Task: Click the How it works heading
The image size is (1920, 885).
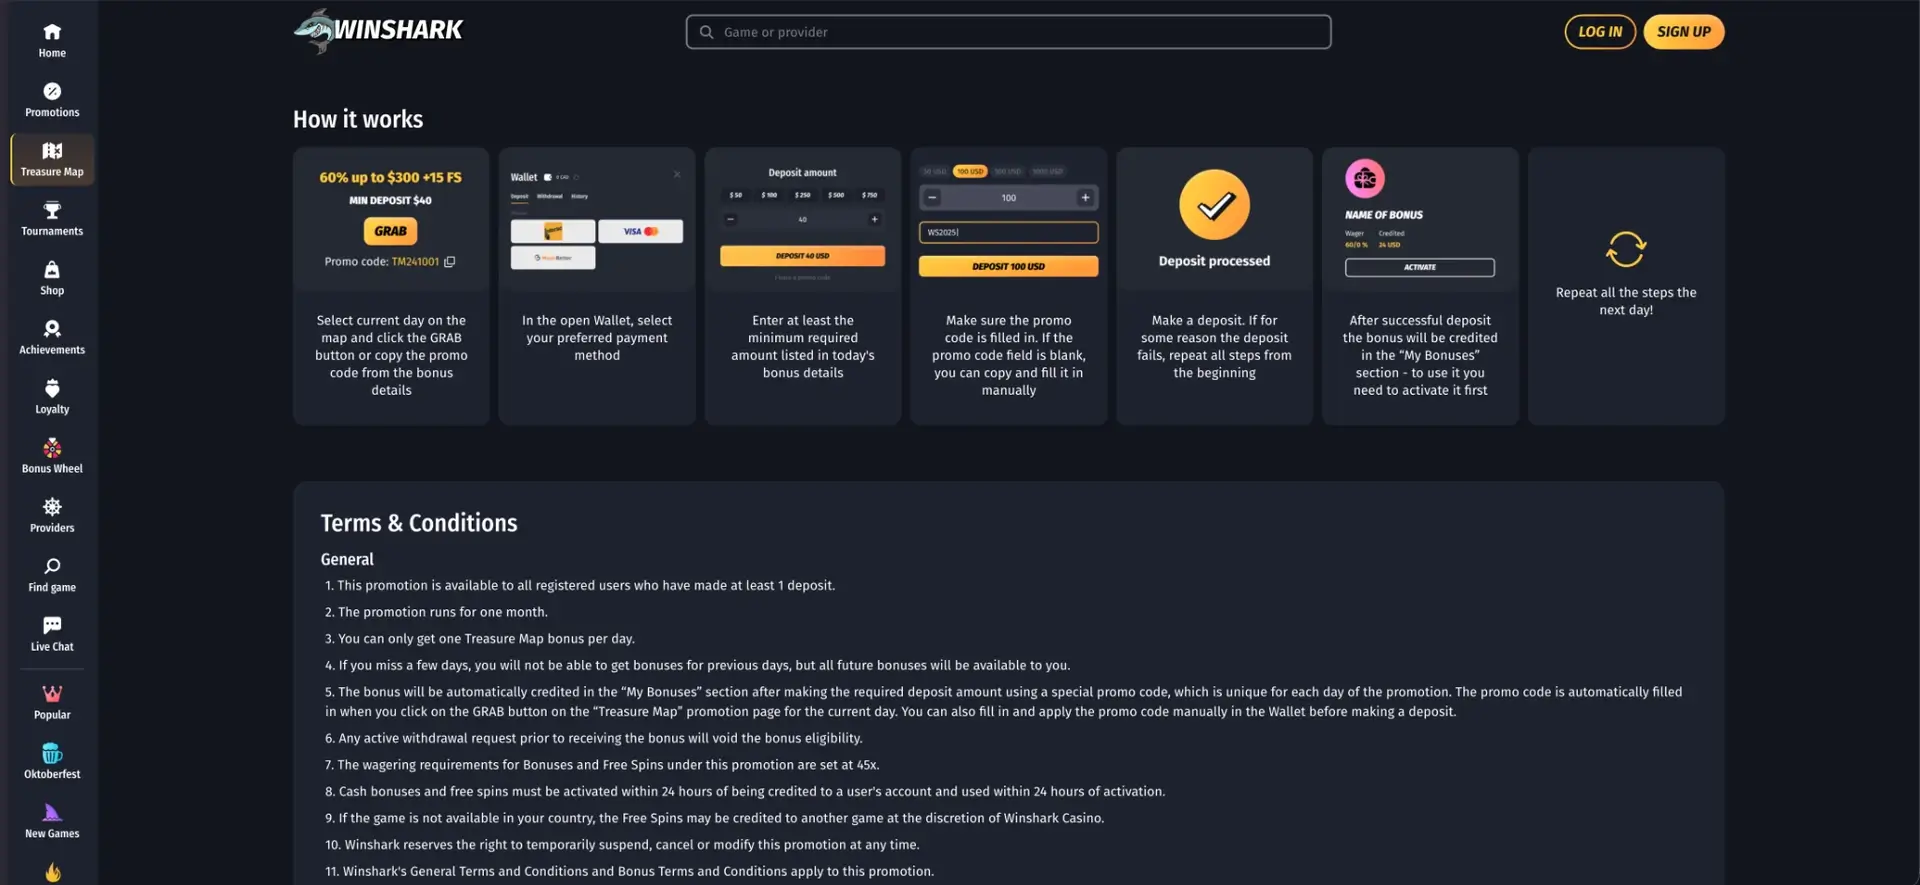Action: pyautogui.click(x=358, y=120)
